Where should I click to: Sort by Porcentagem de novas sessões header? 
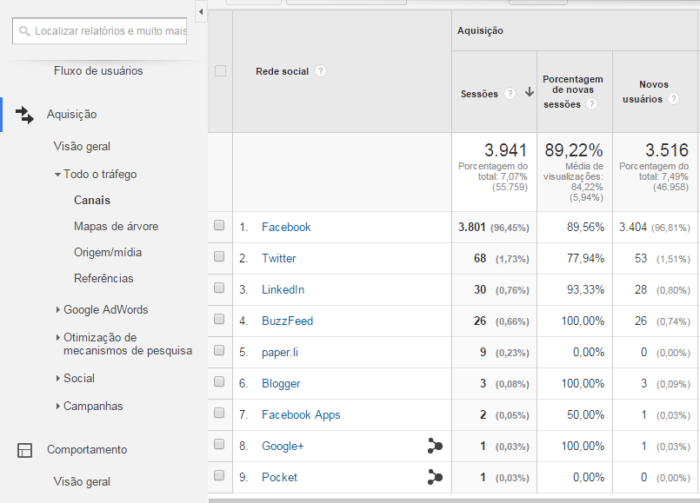[573, 91]
